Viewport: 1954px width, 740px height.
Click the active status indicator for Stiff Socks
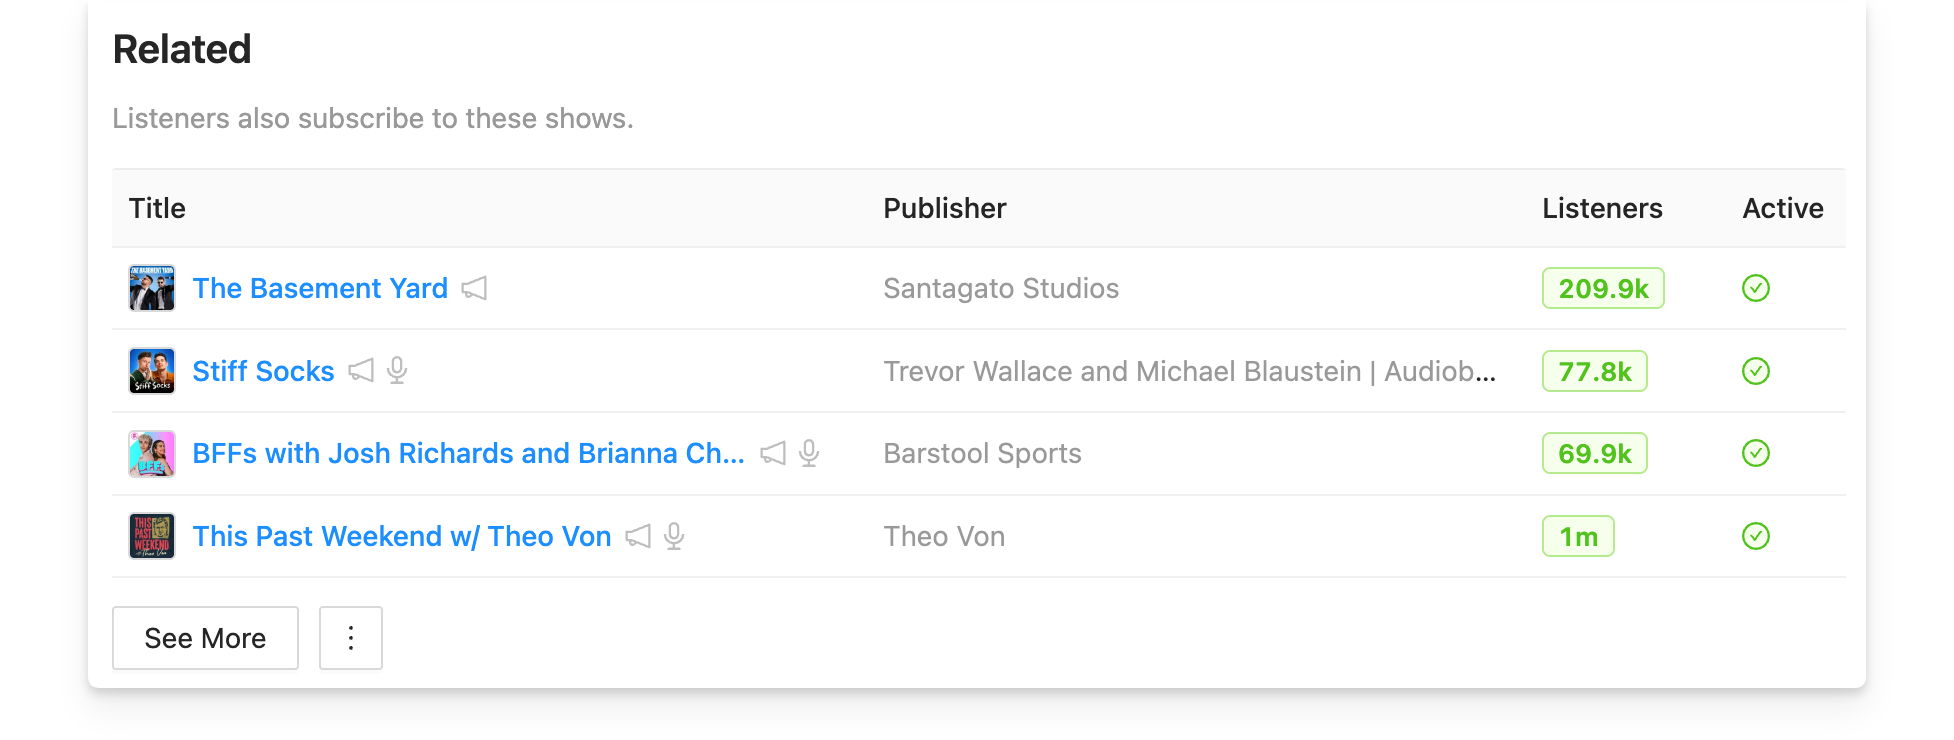pos(1756,372)
